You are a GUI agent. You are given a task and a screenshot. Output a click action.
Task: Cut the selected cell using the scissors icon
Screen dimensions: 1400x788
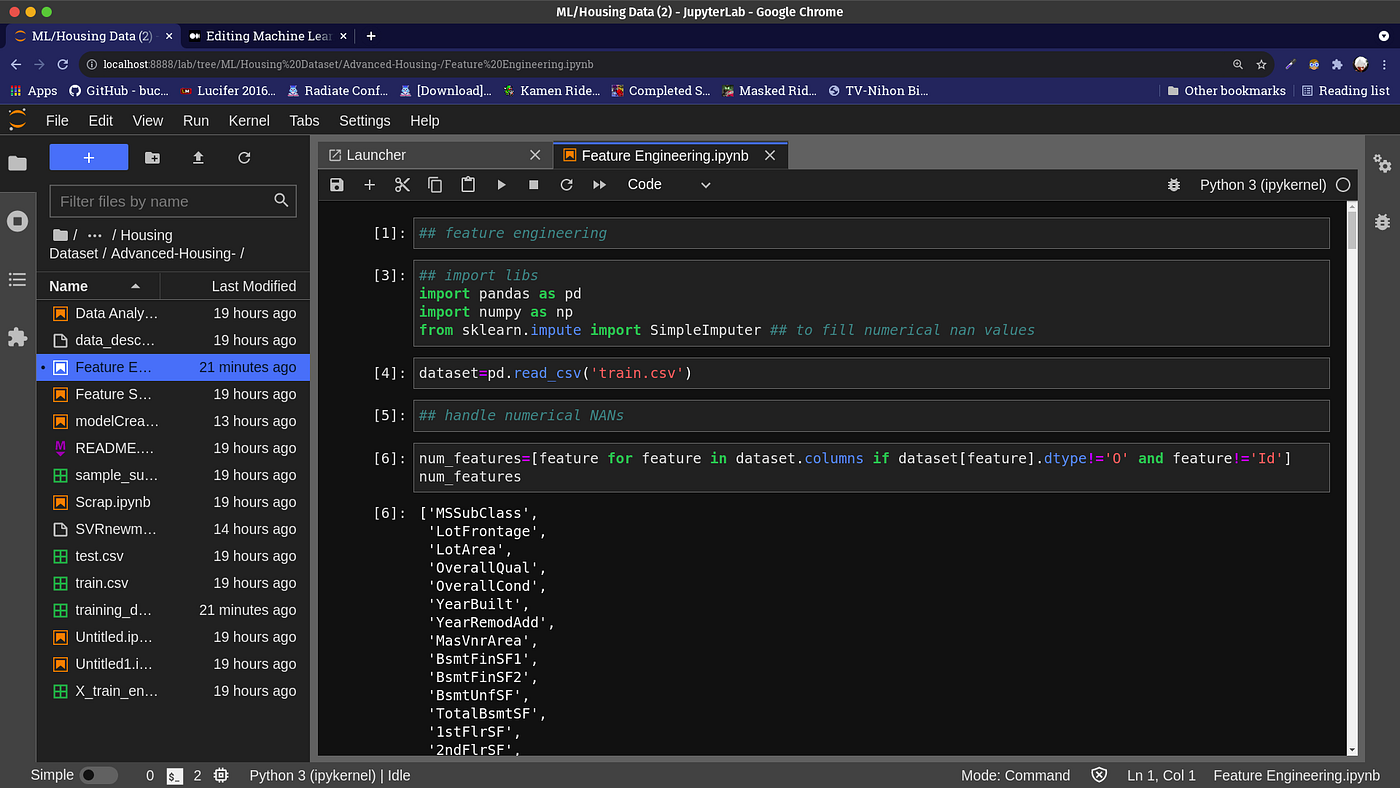(402, 185)
